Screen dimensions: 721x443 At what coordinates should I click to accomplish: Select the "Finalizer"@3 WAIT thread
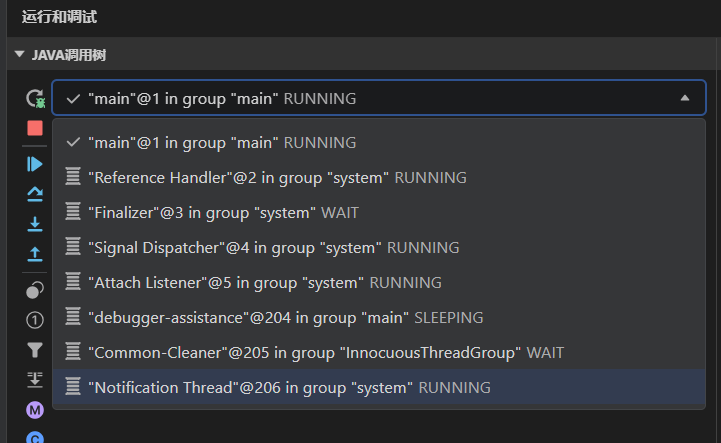[379, 213]
